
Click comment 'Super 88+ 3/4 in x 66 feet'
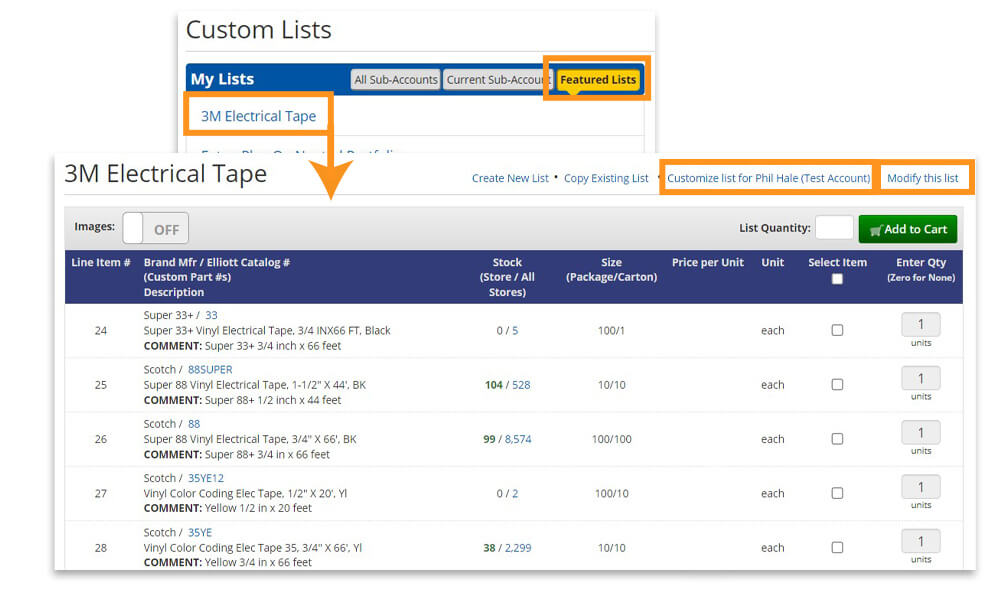tap(267, 454)
